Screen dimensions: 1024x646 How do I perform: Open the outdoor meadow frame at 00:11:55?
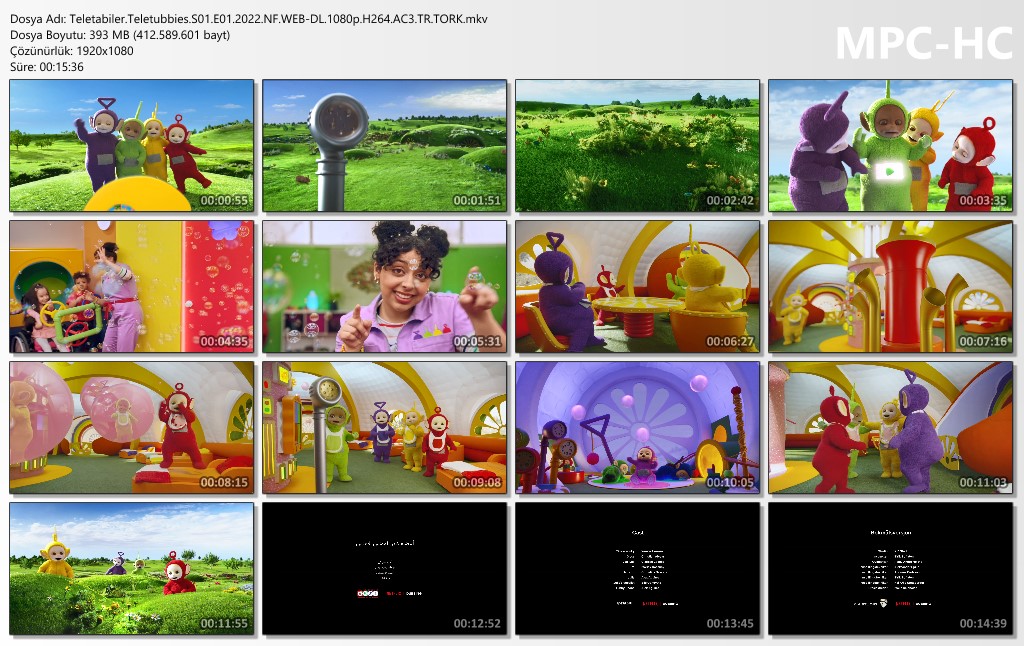point(132,569)
